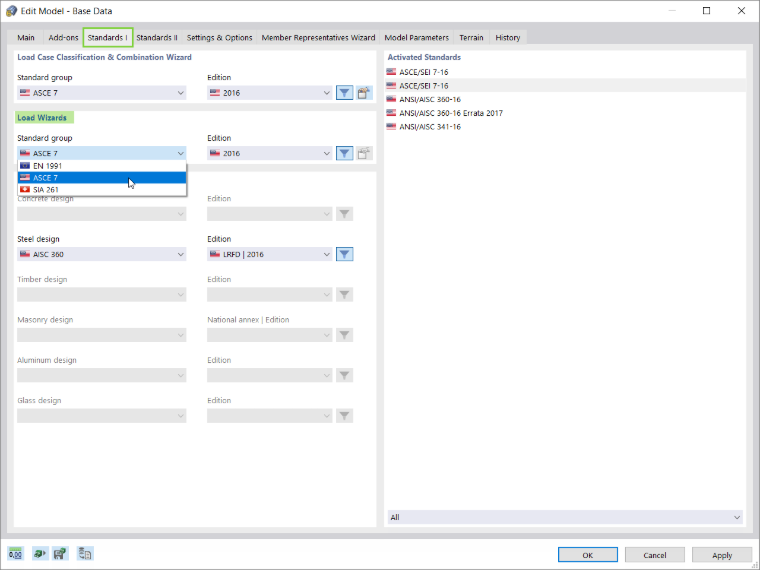Switch to the Main tab
Screen dimensions: 760x570
click(26, 37)
